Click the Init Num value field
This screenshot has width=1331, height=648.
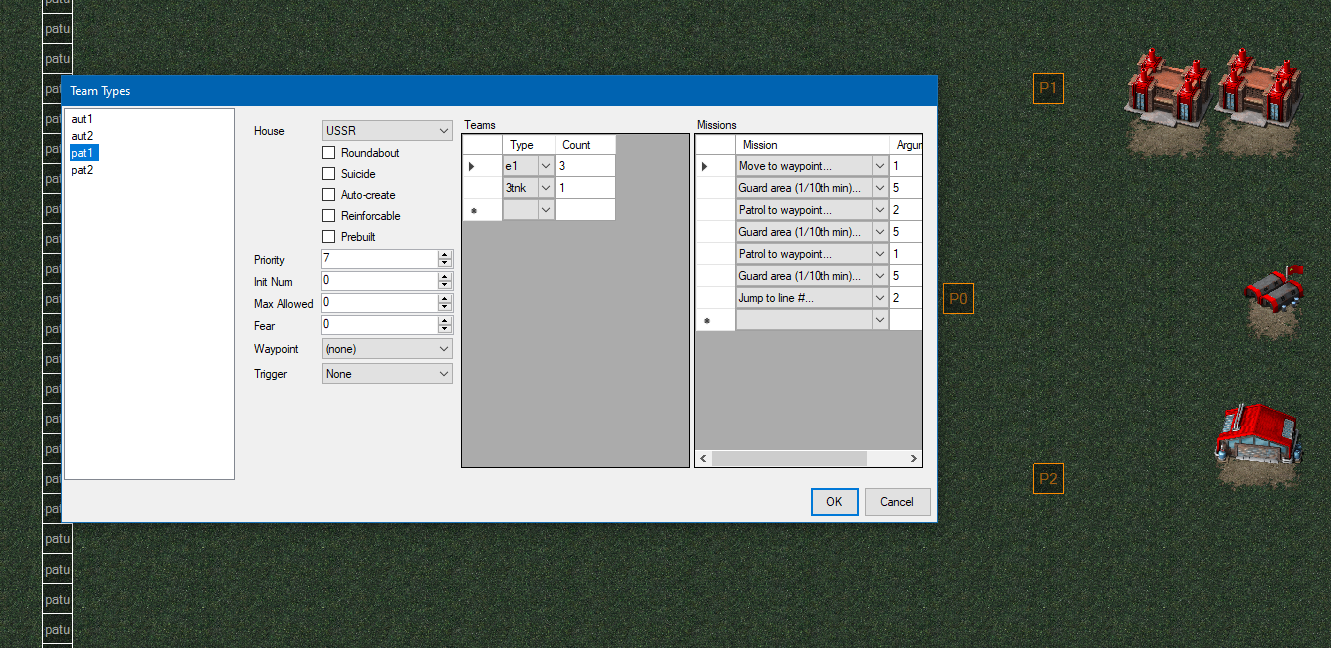[379, 281]
